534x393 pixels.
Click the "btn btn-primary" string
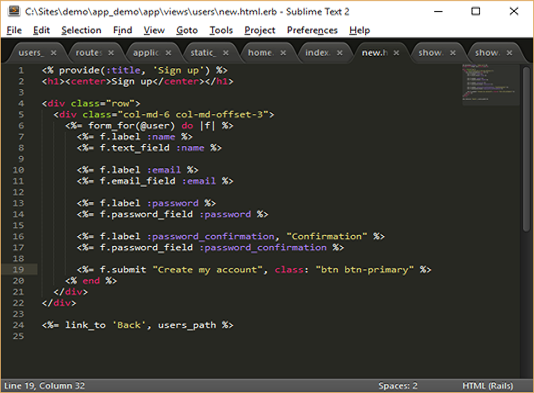[x=364, y=270]
